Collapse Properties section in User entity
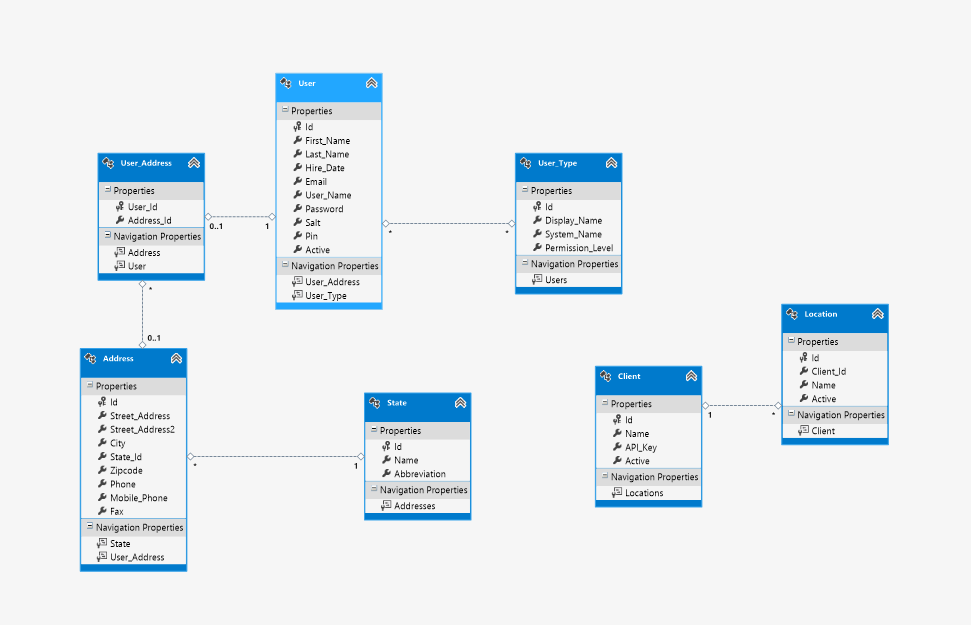This screenshot has height=625, width=971. (x=285, y=110)
